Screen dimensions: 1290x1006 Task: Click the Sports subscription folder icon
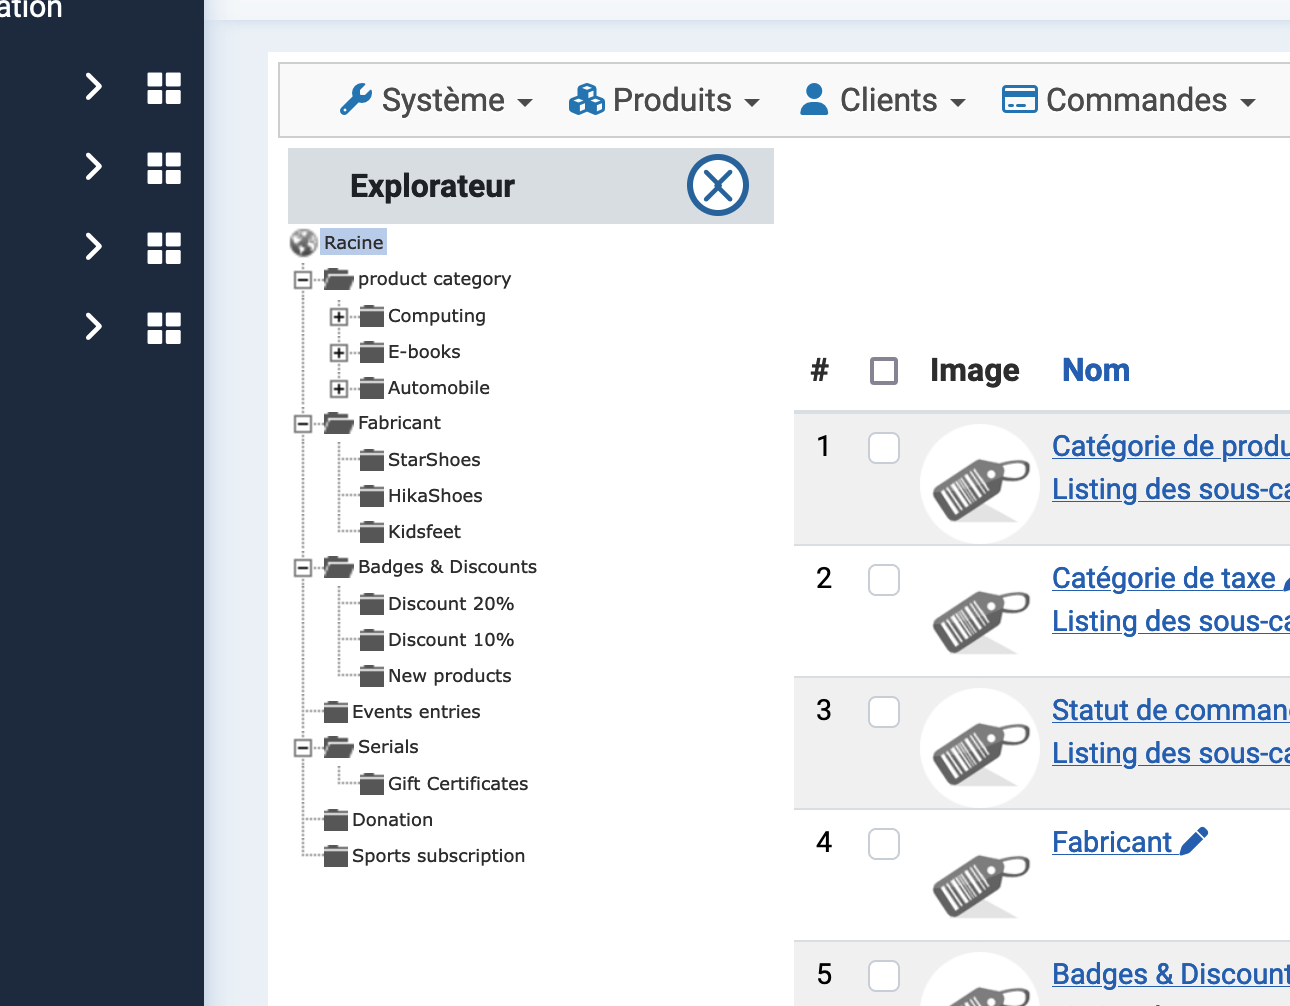coord(336,856)
